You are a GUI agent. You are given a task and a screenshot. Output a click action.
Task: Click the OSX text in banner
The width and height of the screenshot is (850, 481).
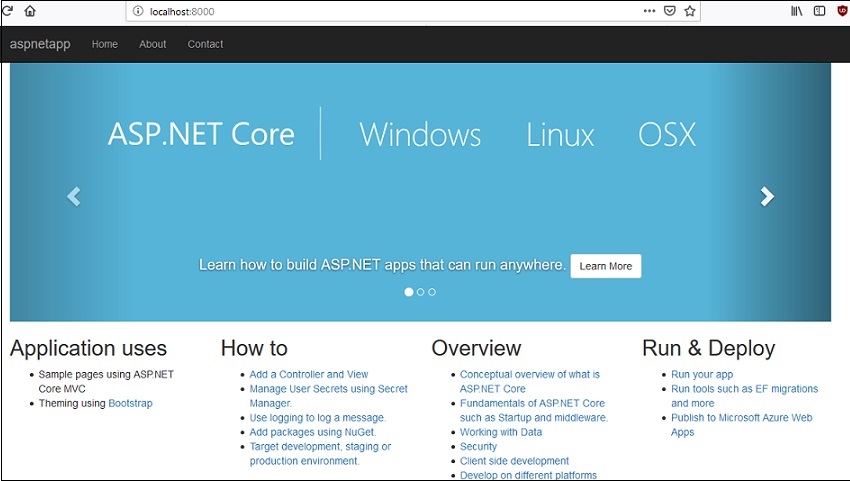[x=667, y=134]
